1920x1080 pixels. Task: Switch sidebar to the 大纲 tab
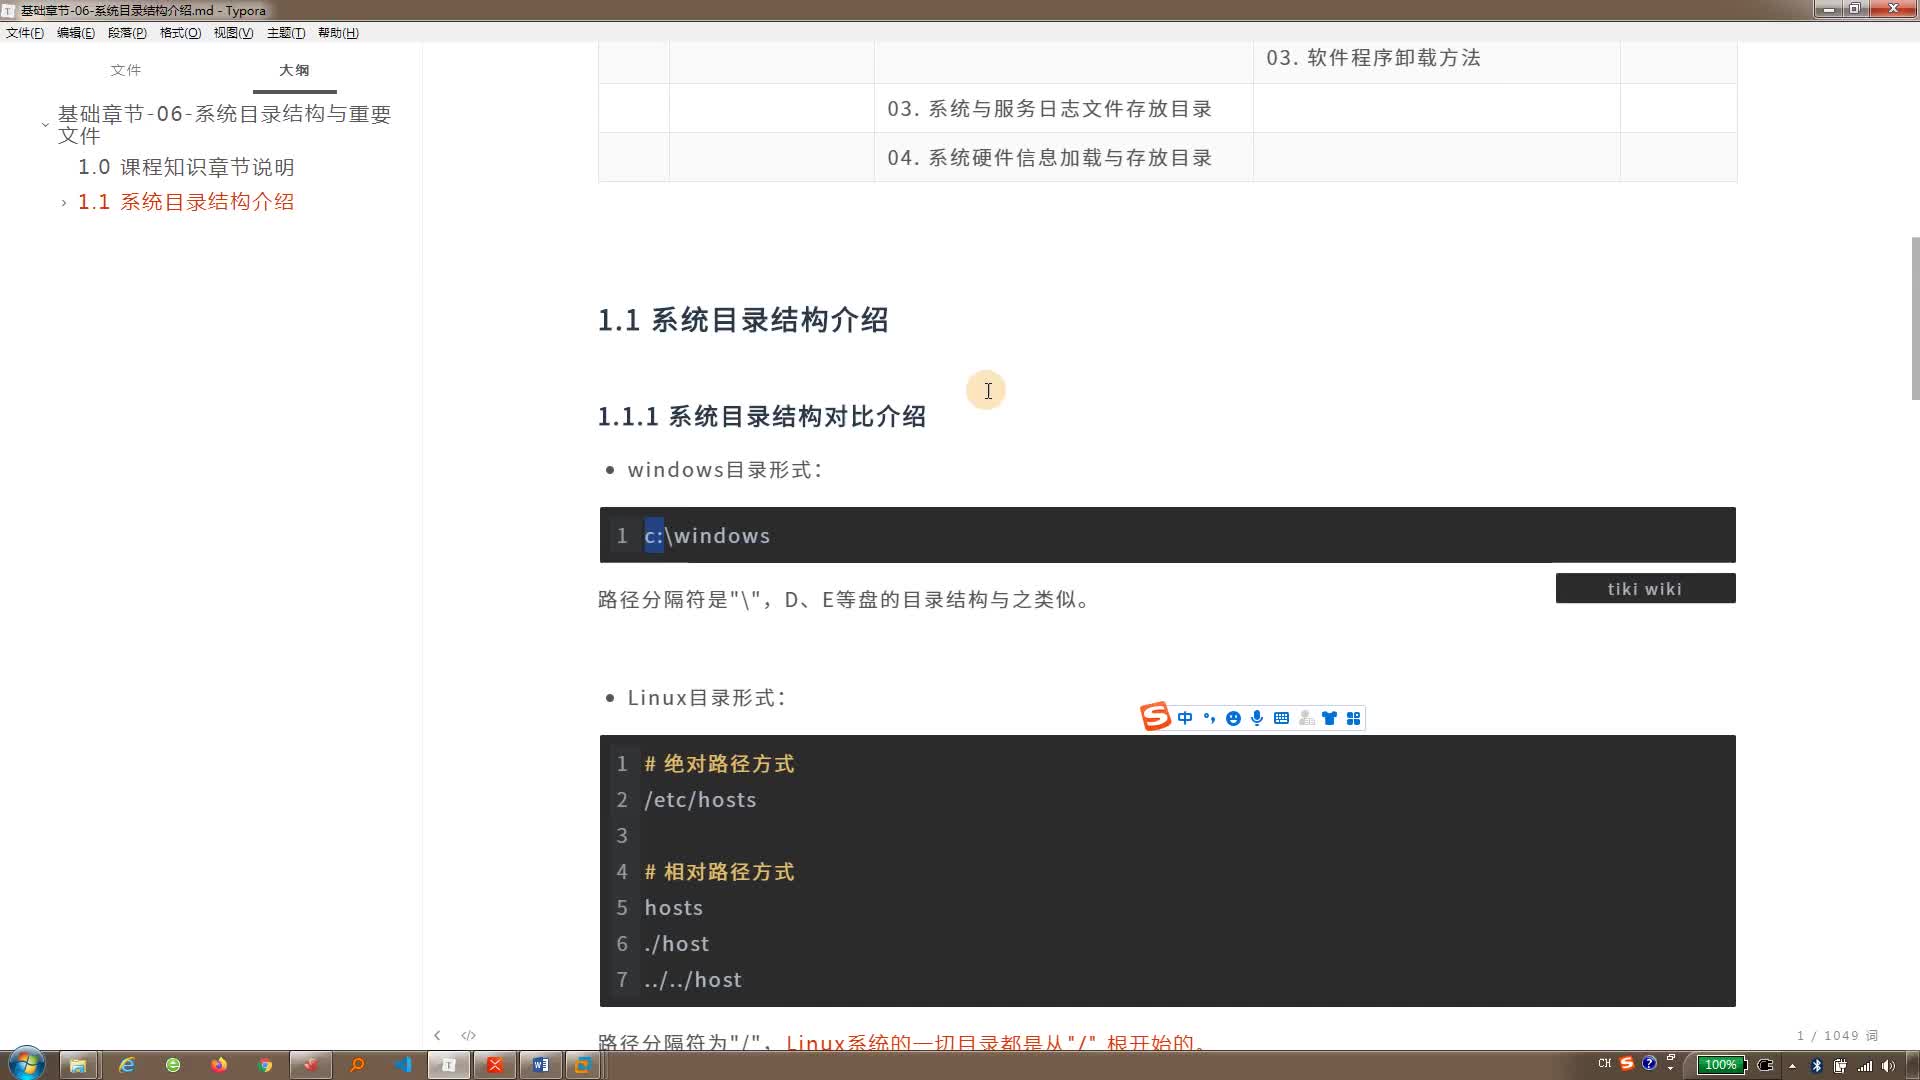pos(294,70)
